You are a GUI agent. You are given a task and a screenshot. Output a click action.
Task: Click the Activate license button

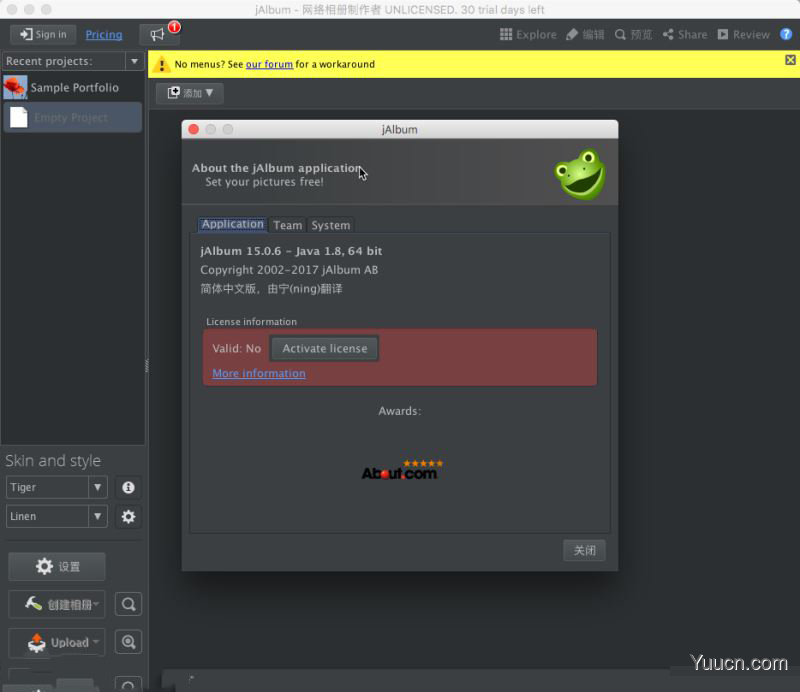tap(324, 349)
